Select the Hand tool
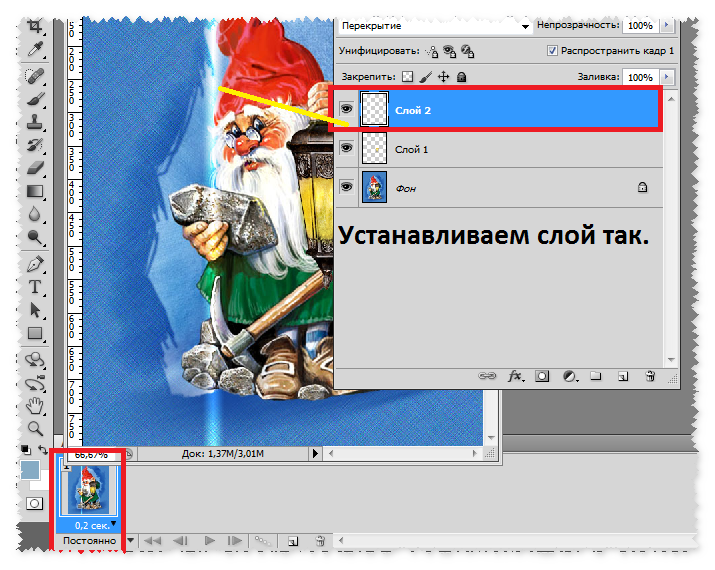Screen dimensions: 715x570 [x=35, y=406]
